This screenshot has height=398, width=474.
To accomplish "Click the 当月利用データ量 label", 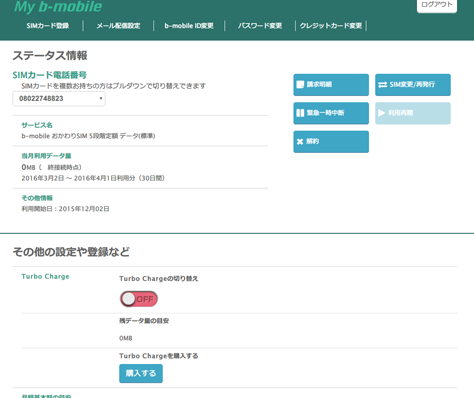I will click(46, 156).
